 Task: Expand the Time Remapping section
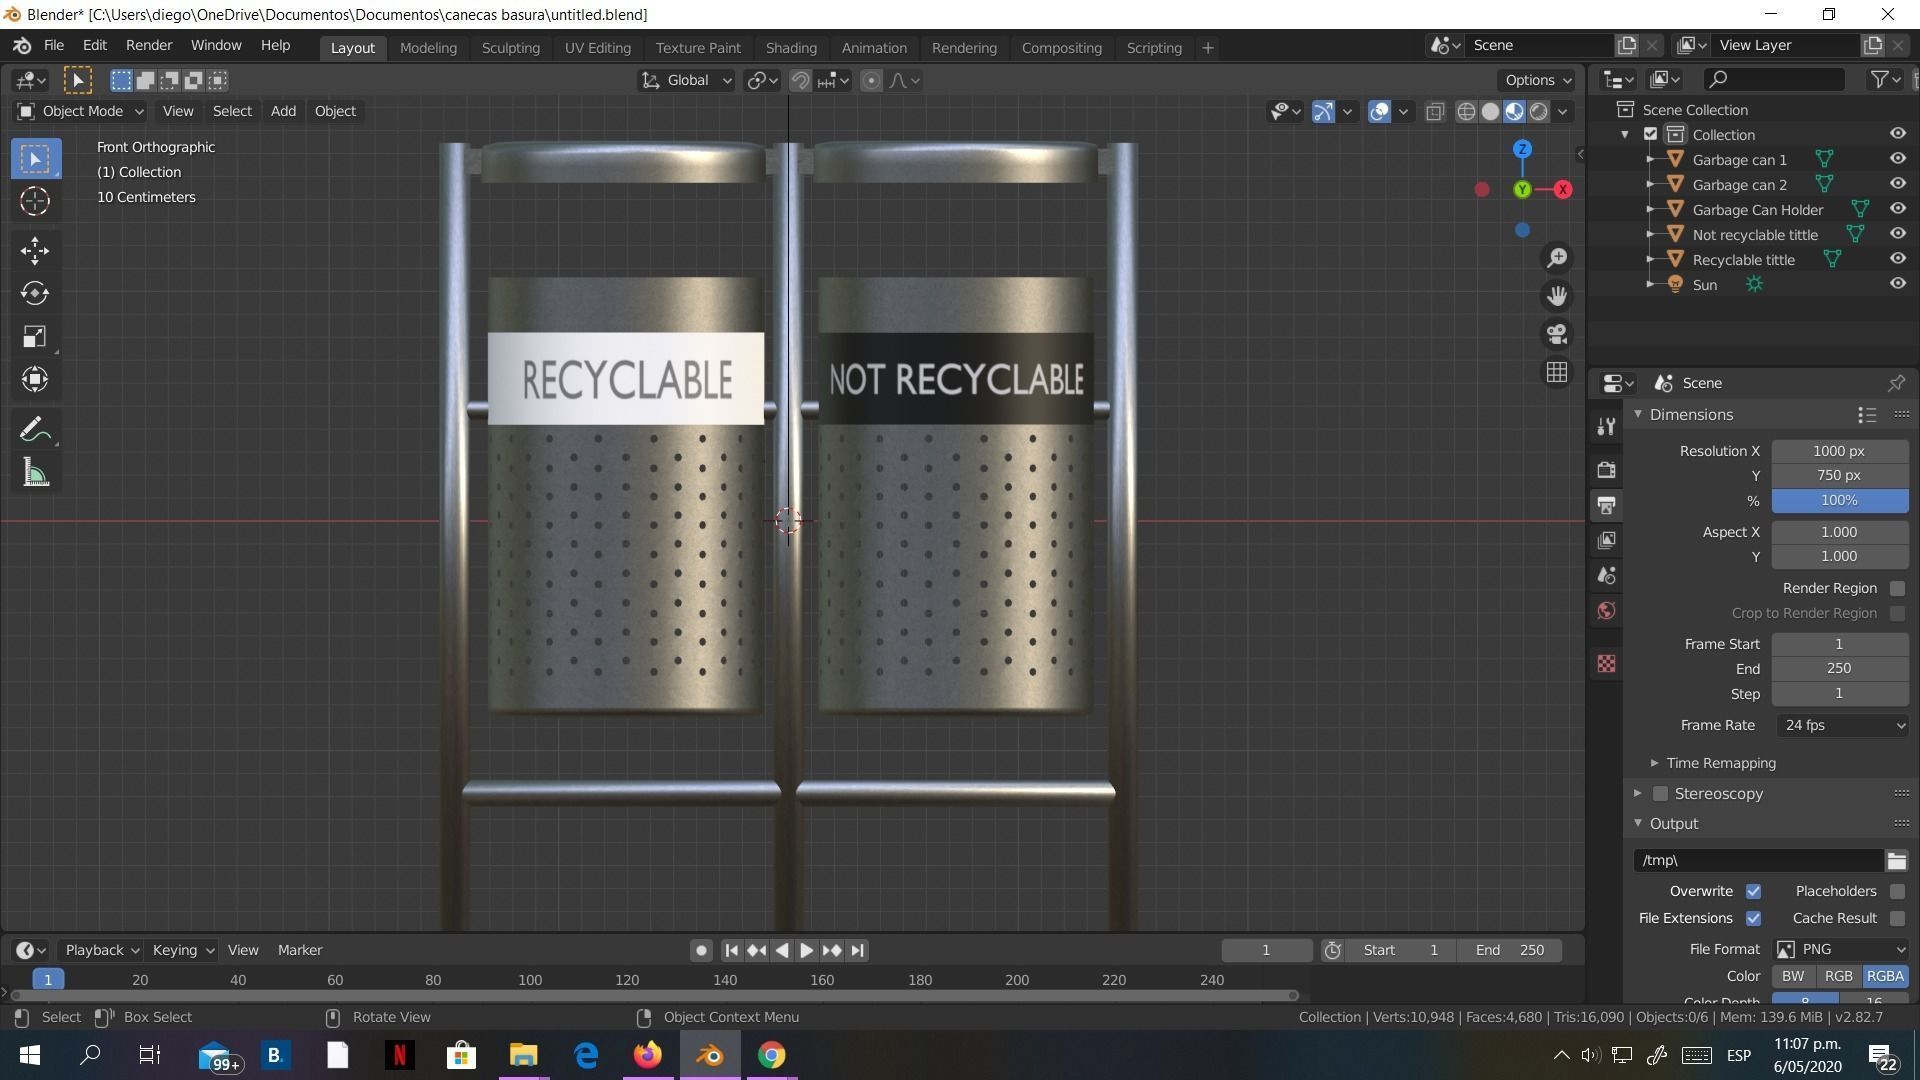click(1720, 763)
